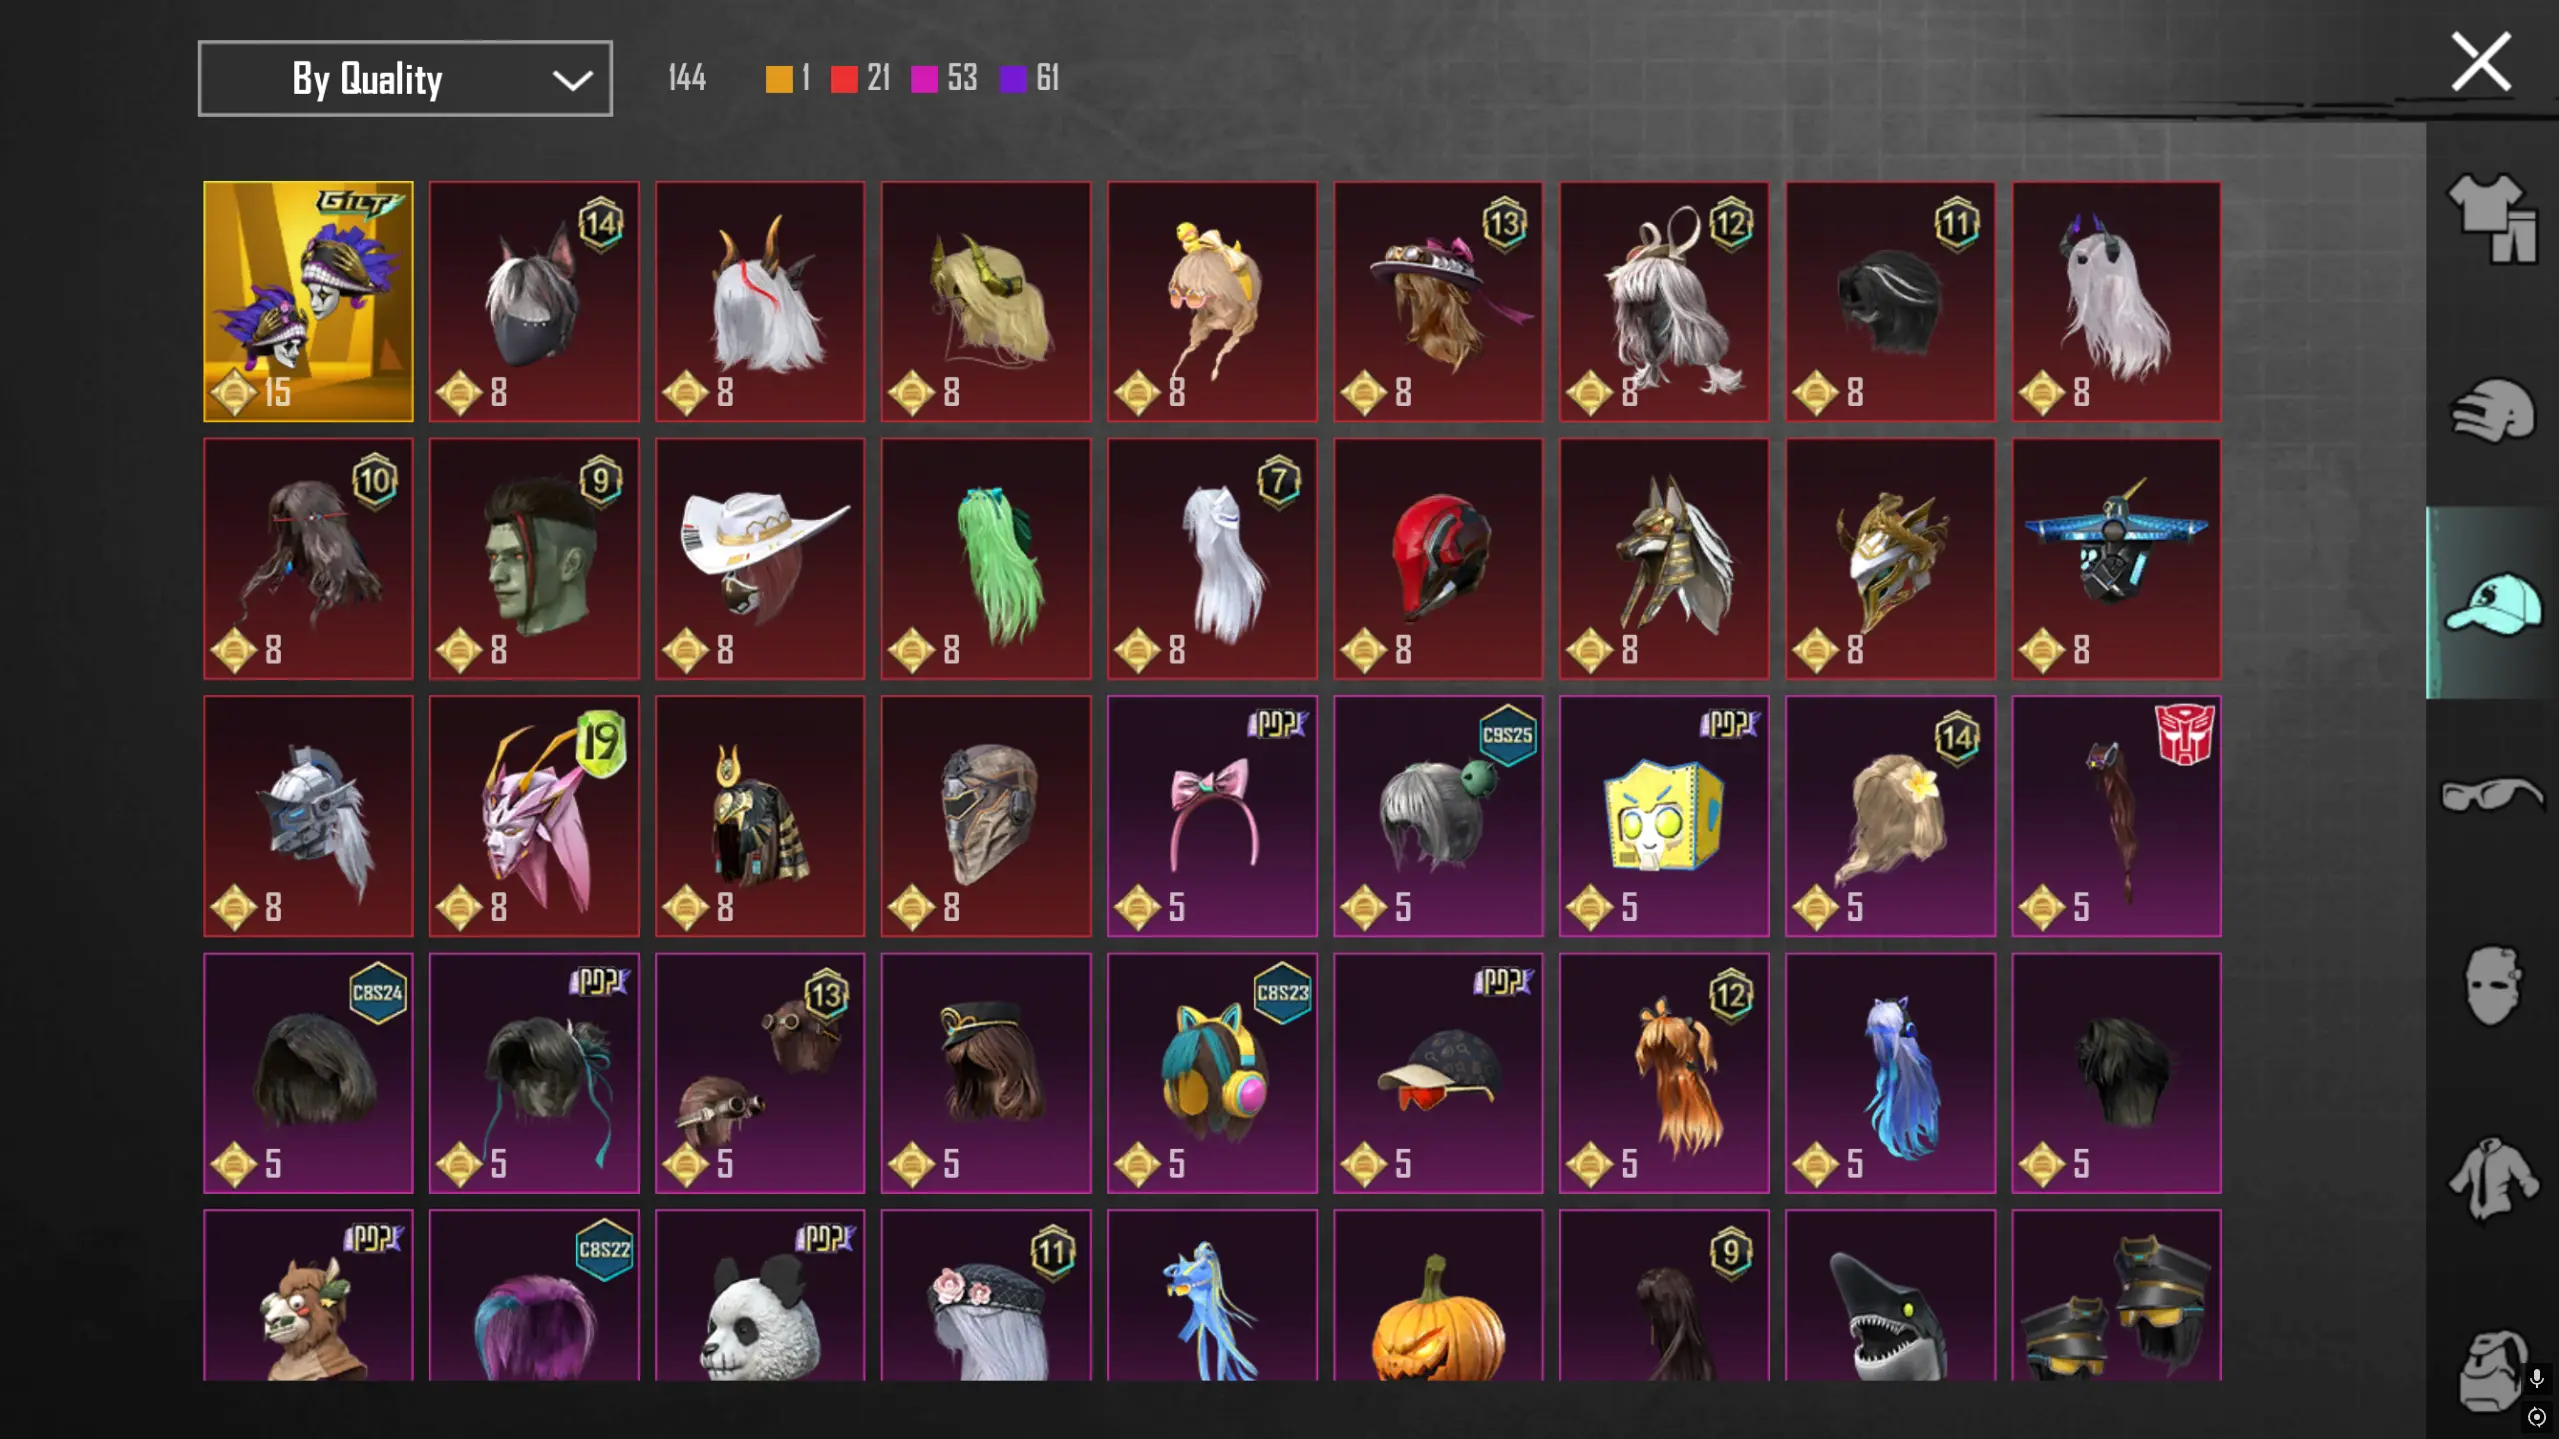This screenshot has height=1439, width=2559.
Task: Select the pumpkin head item
Action: (x=1438, y=1295)
